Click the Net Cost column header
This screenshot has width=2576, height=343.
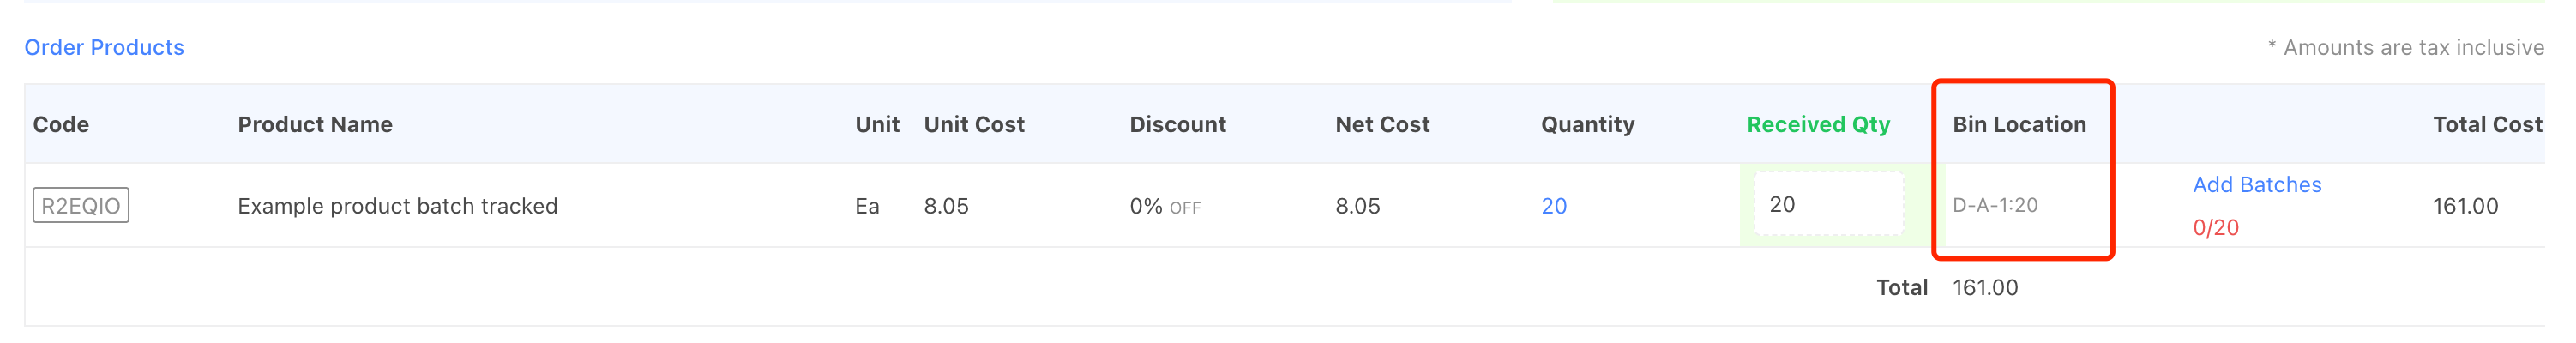click(1382, 124)
